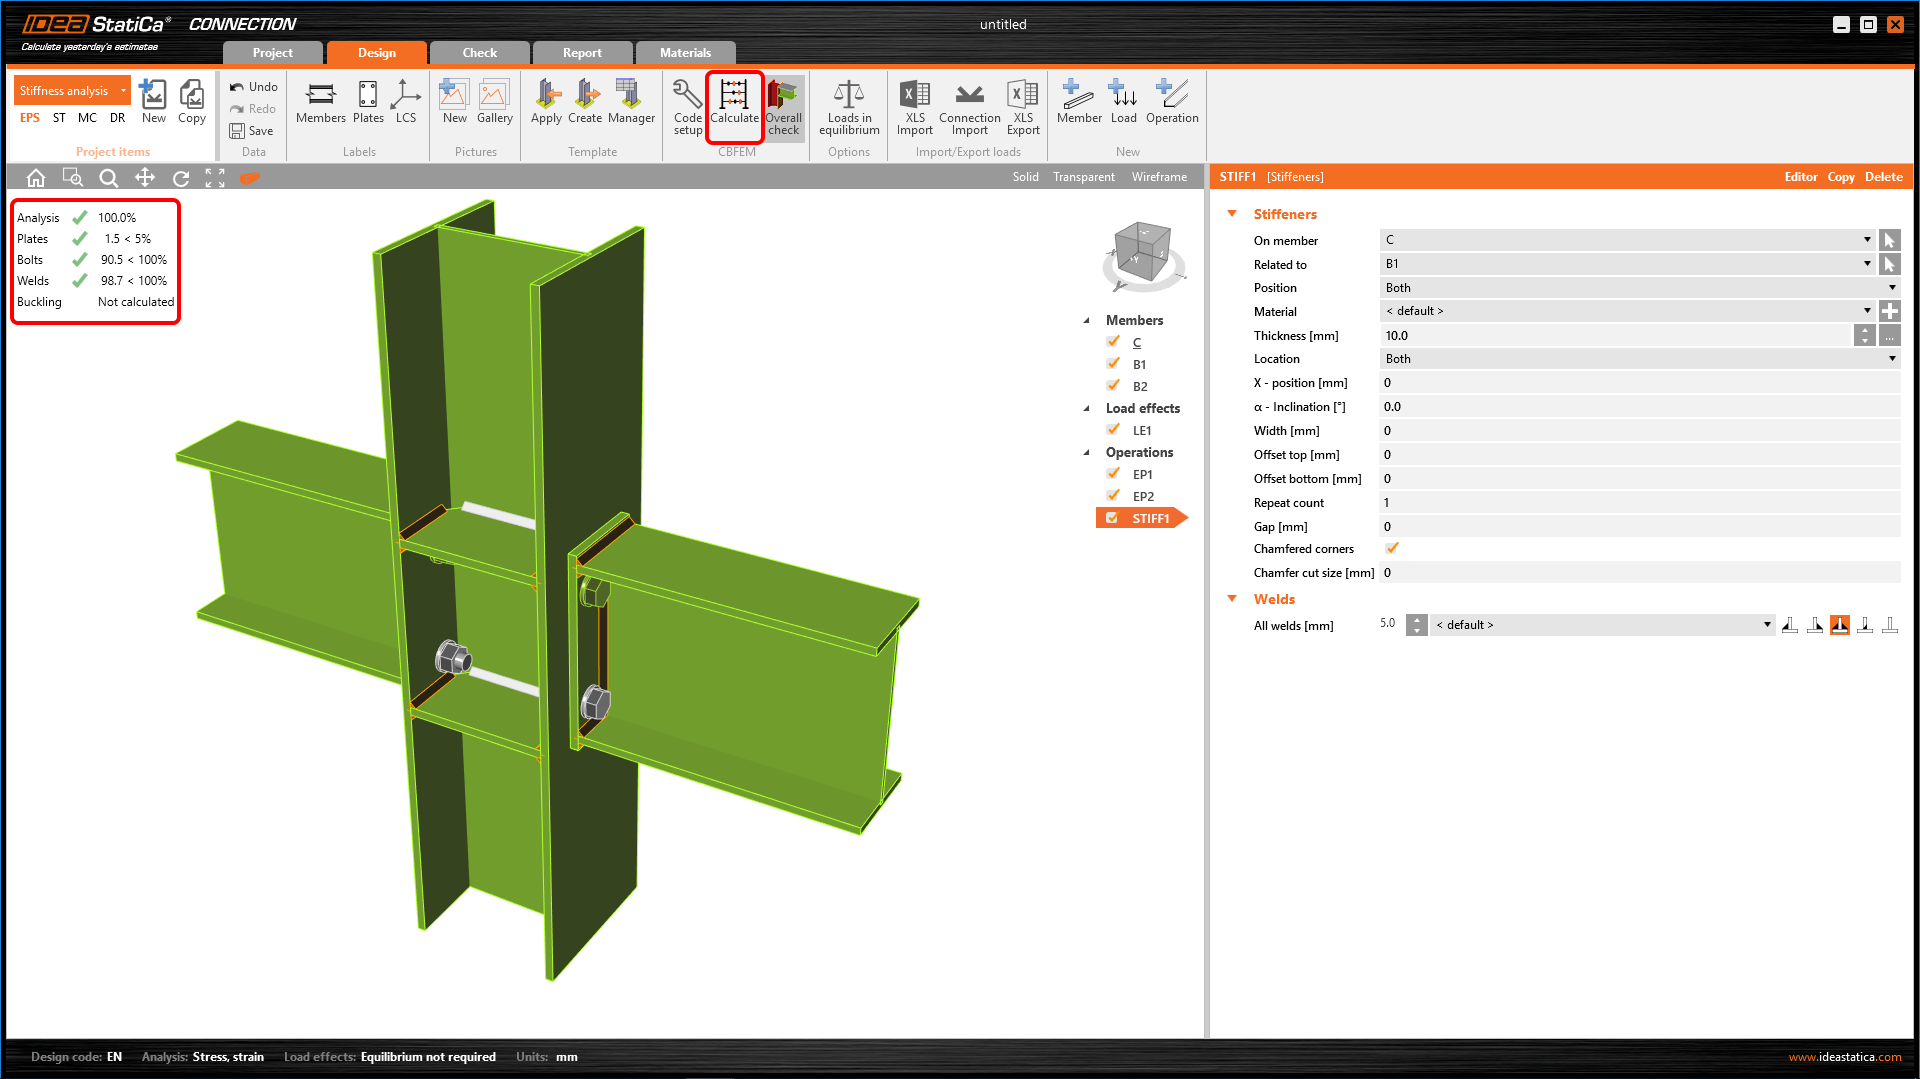The height and width of the screenshot is (1079, 1920).
Task: Open the Position dropdown
Action: pyautogui.click(x=1638, y=288)
